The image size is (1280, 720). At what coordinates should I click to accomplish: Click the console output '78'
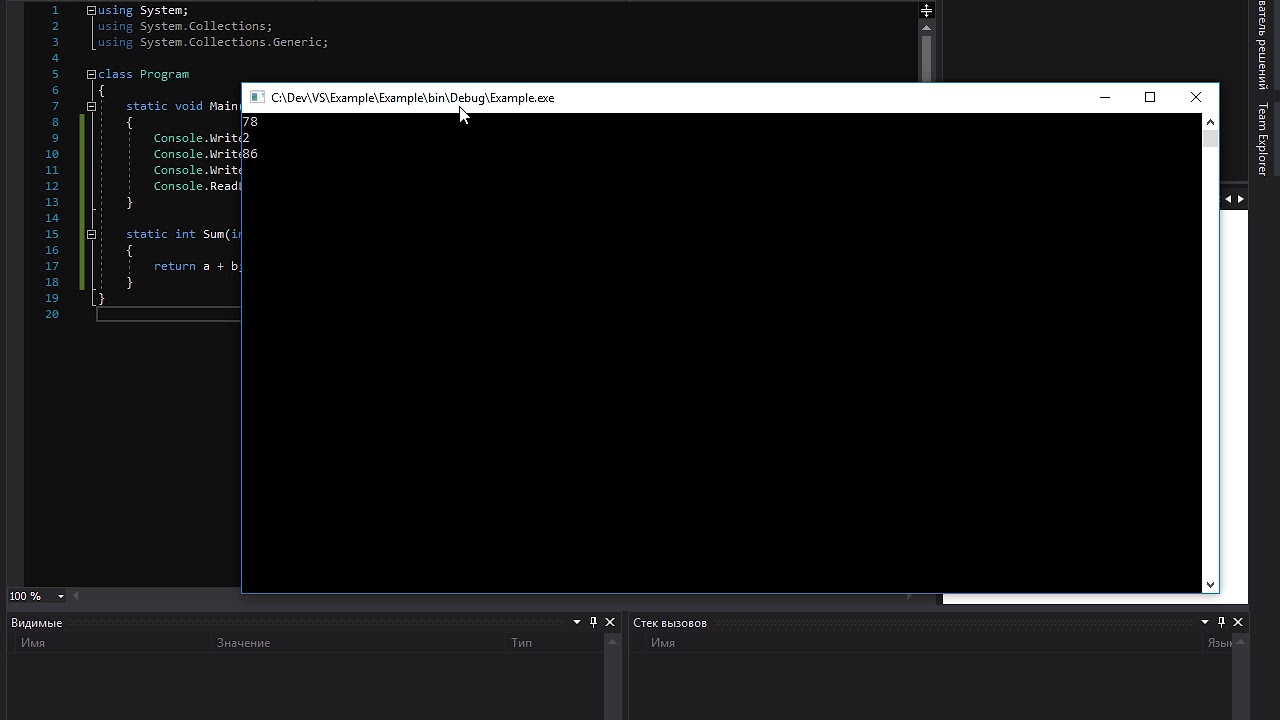click(250, 122)
